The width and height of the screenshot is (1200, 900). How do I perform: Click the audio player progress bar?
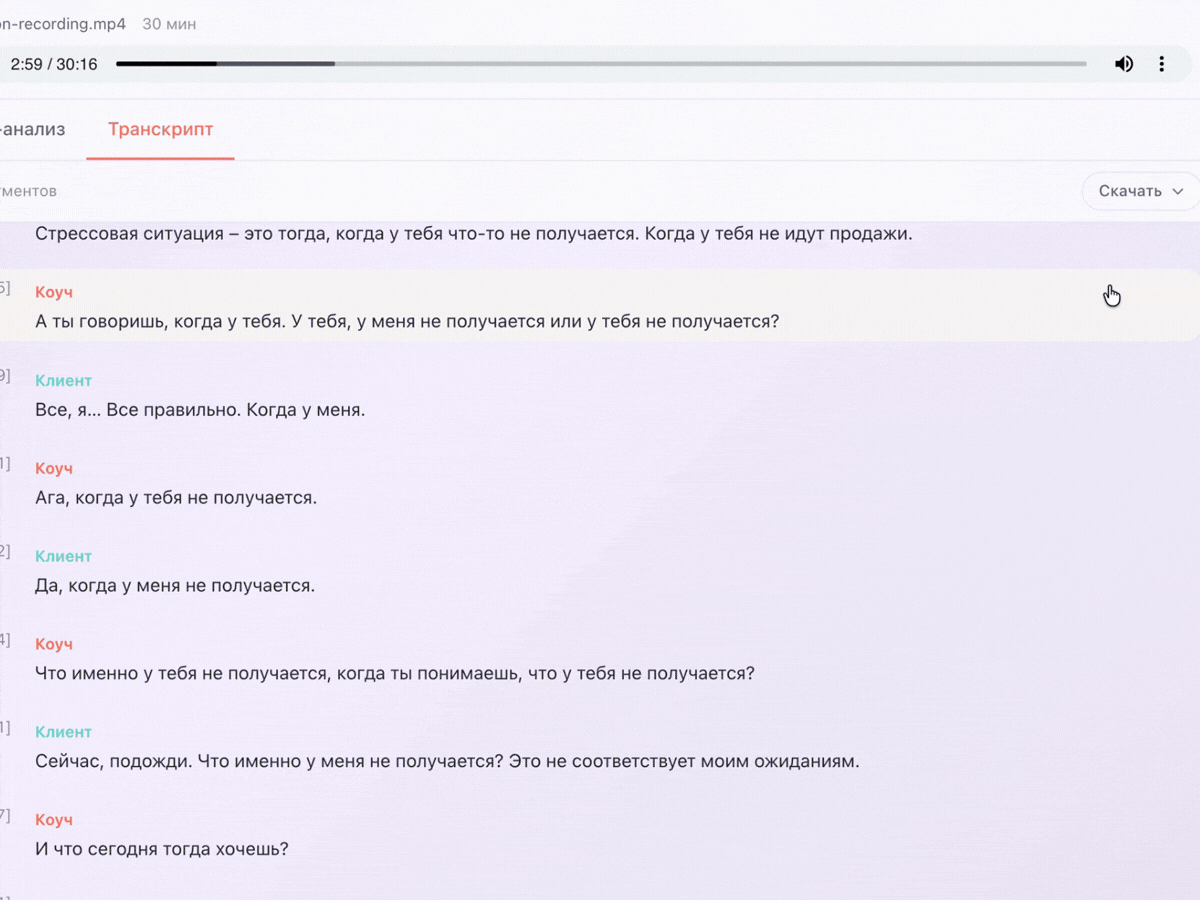(x=600, y=64)
